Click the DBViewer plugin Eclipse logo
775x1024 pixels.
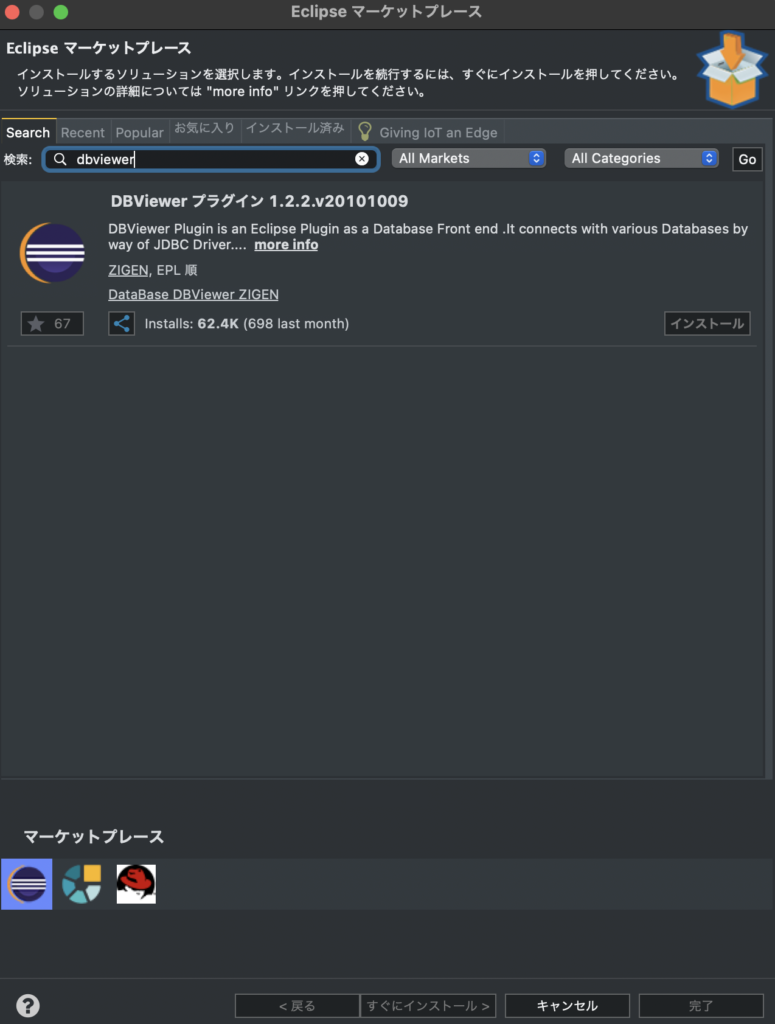coord(52,252)
